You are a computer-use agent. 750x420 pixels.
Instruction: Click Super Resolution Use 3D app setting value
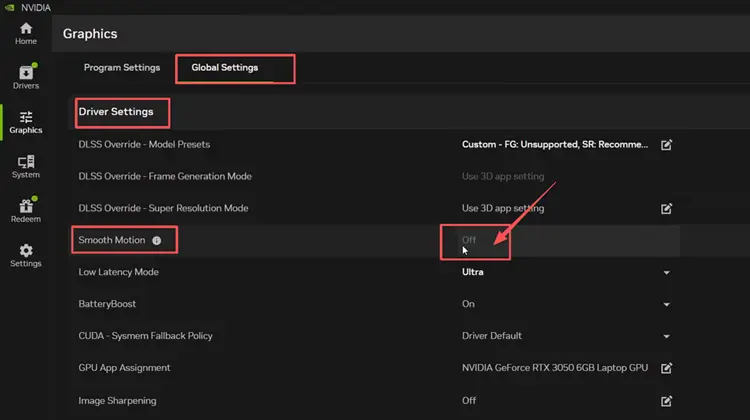[503, 208]
